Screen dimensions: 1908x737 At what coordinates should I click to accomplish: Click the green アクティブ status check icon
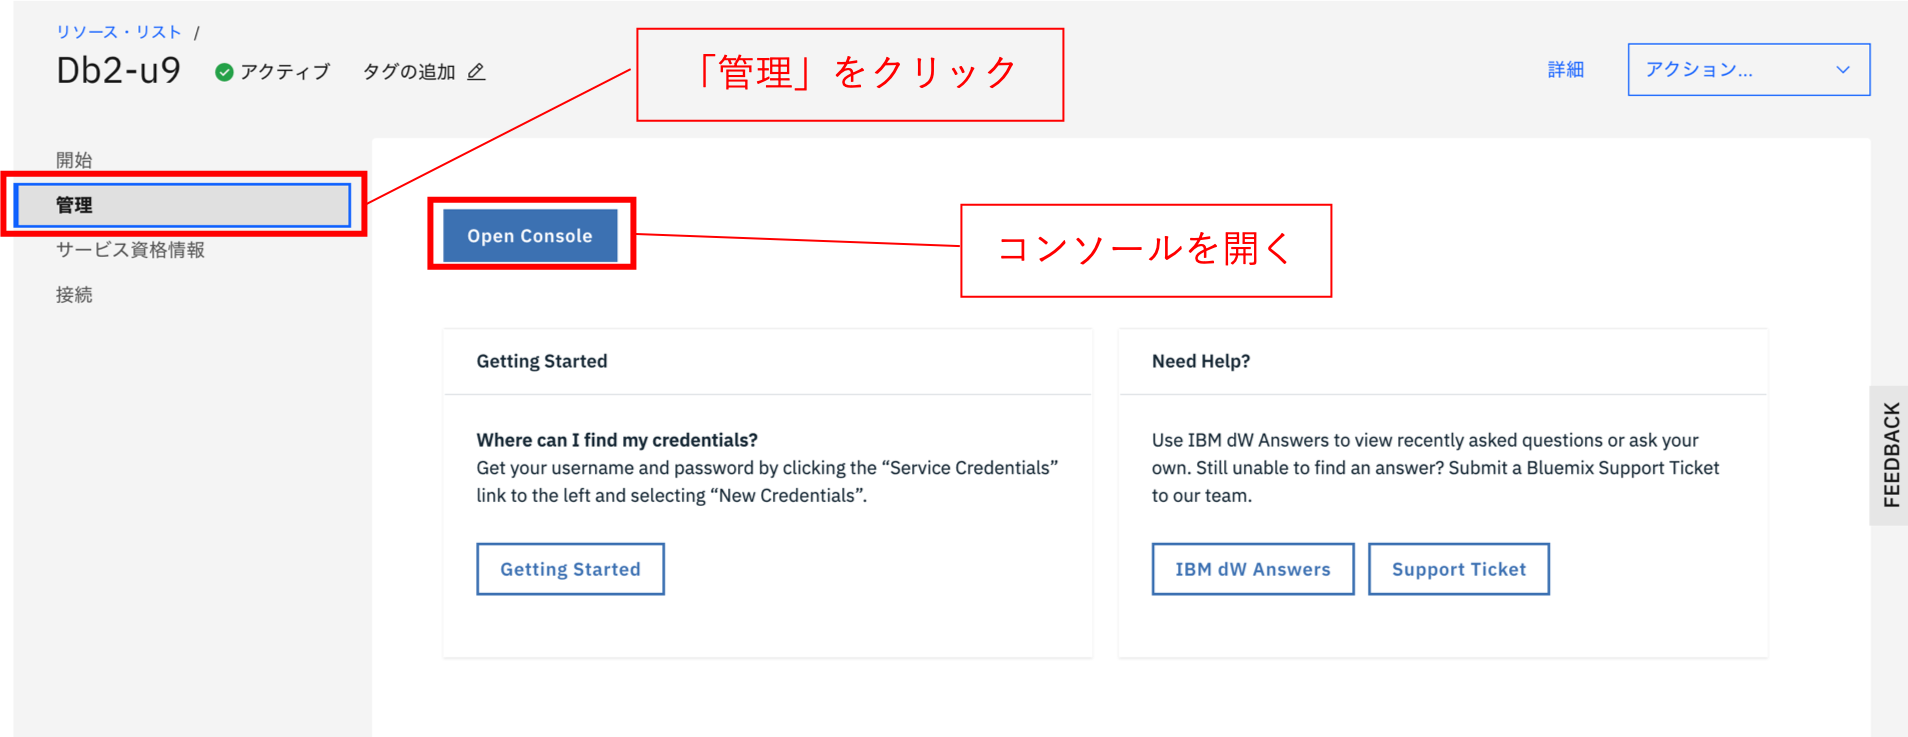click(224, 70)
